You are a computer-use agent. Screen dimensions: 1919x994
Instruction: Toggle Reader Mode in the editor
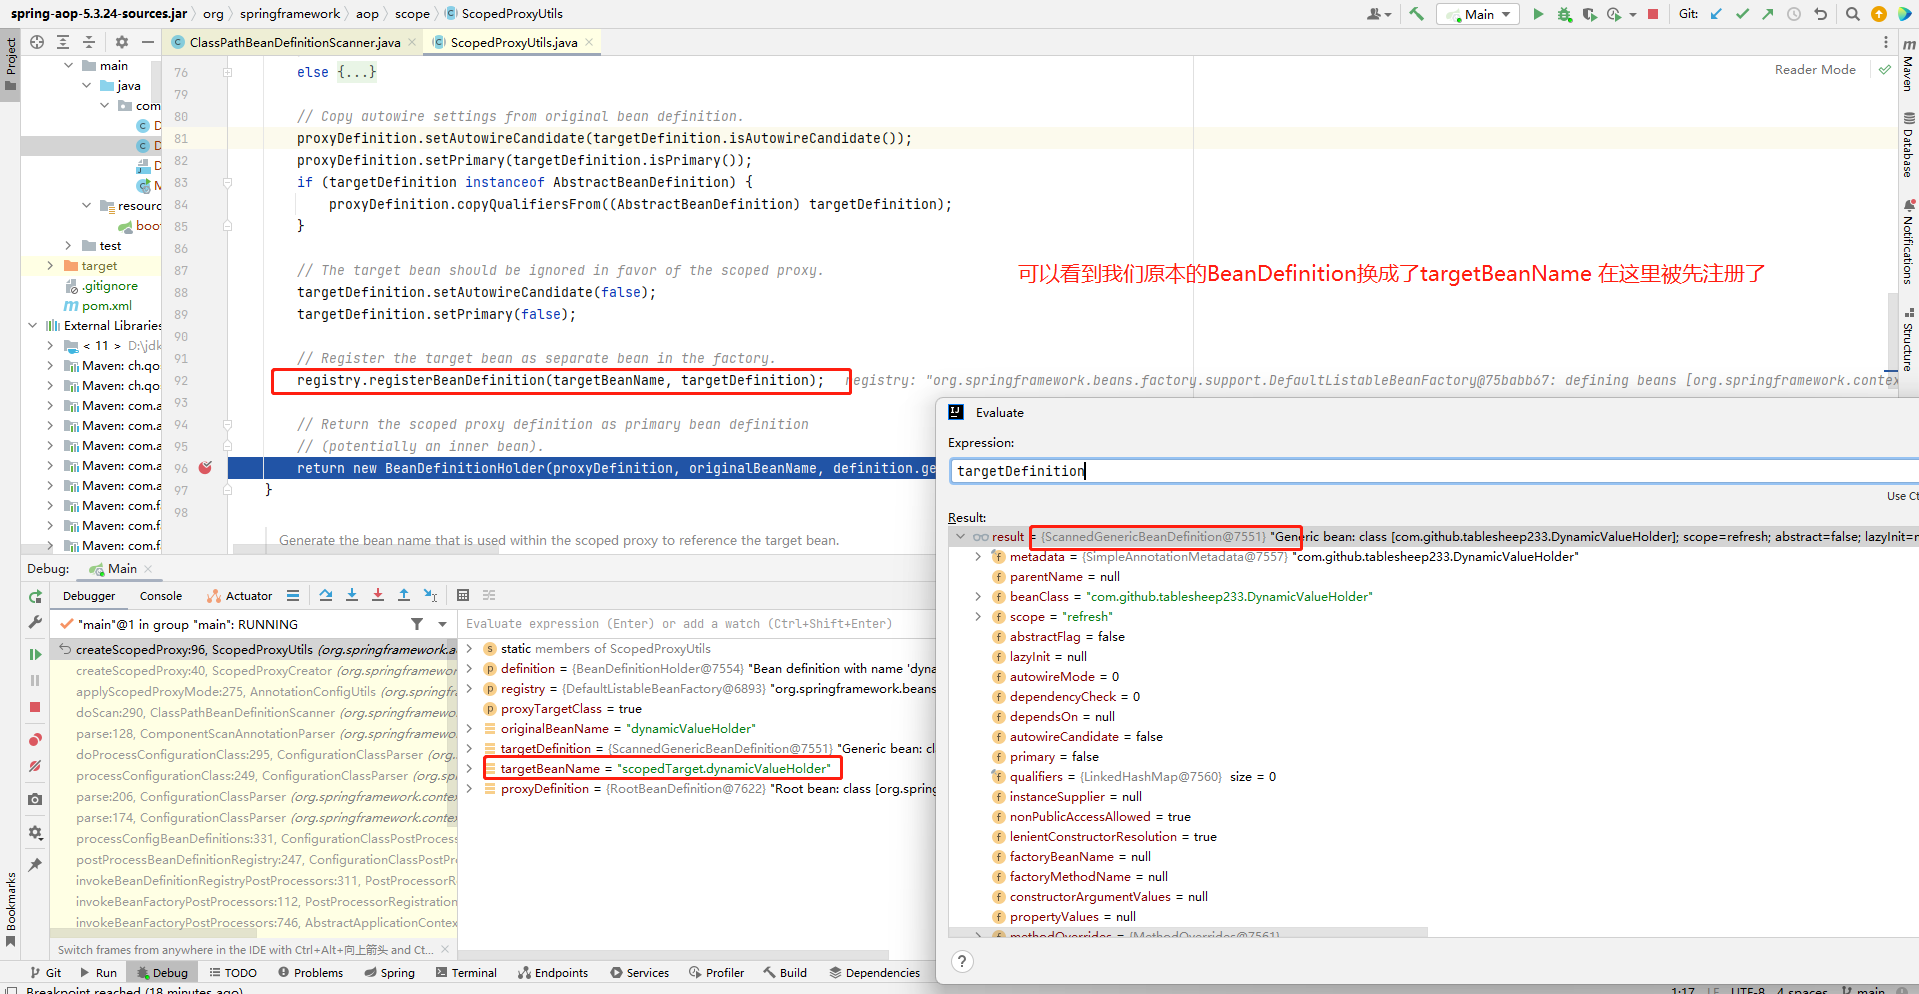tap(1814, 70)
